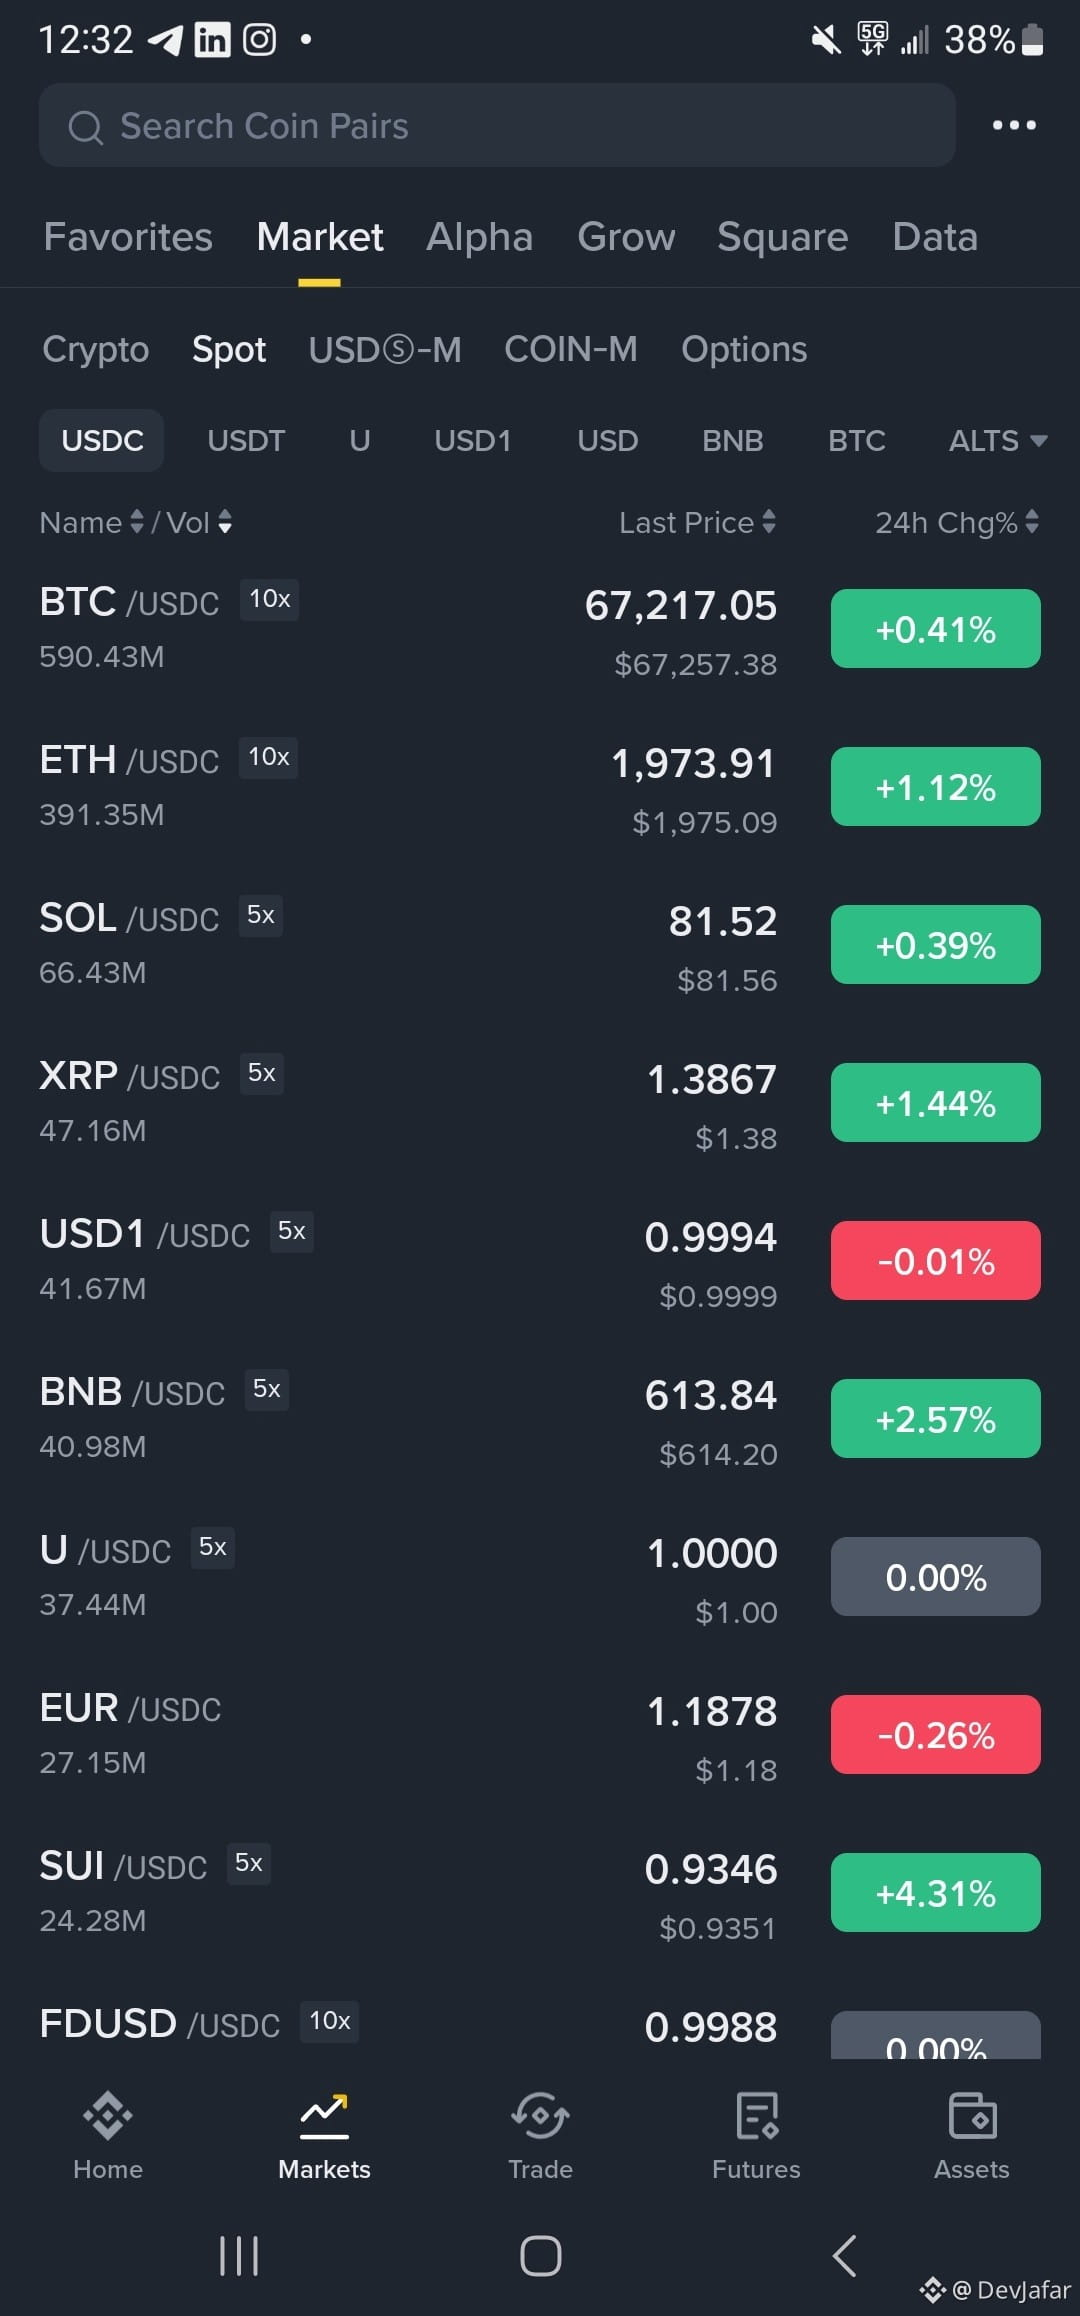This screenshot has width=1080, height=2316.
Task: Tap the Android recent apps icon
Action: coord(239,2256)
